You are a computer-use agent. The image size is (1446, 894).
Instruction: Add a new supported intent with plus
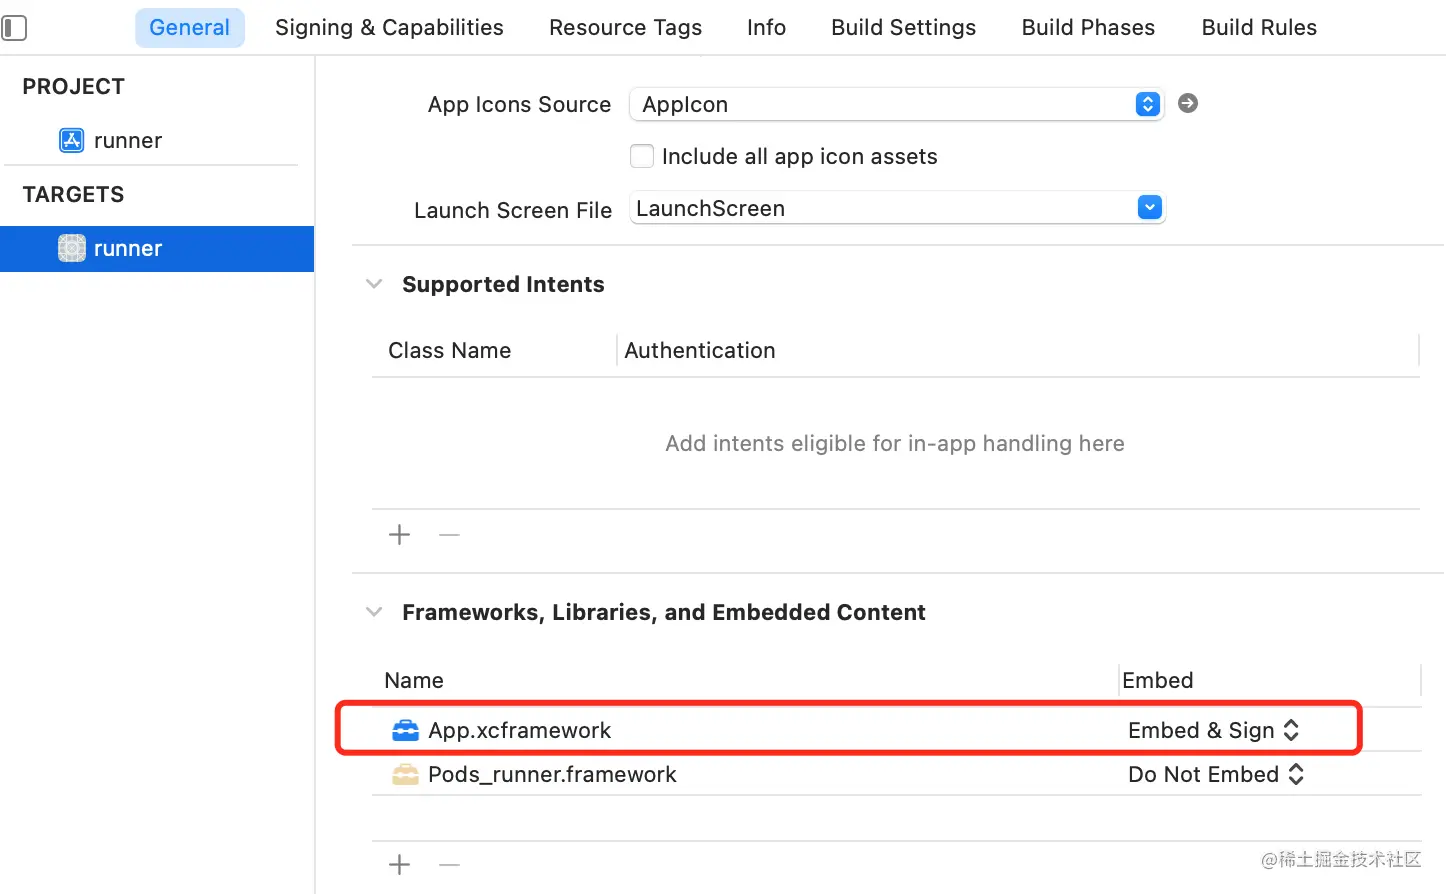399,535
